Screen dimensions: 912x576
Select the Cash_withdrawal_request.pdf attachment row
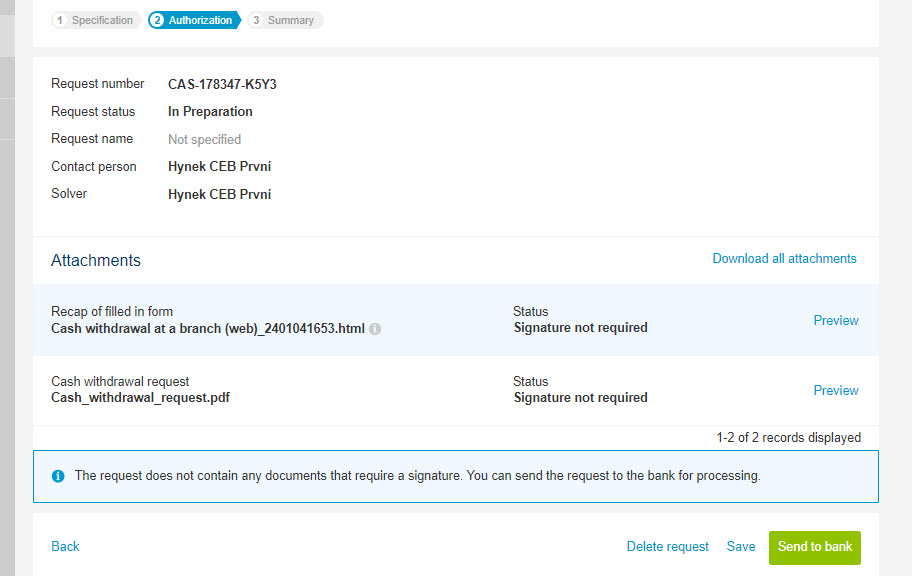(456, 390)
